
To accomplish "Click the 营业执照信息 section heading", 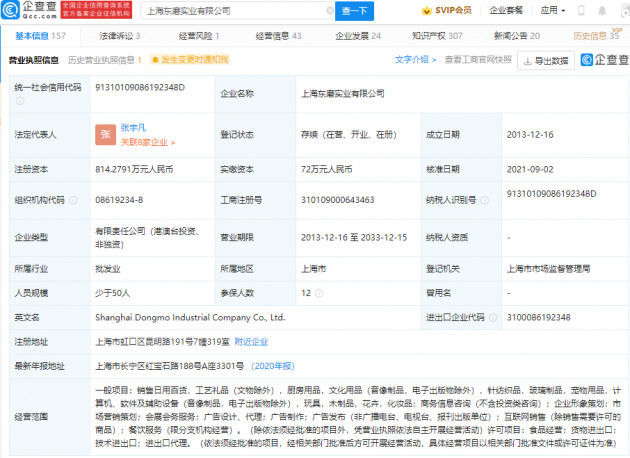I will (x=34, y=60).
